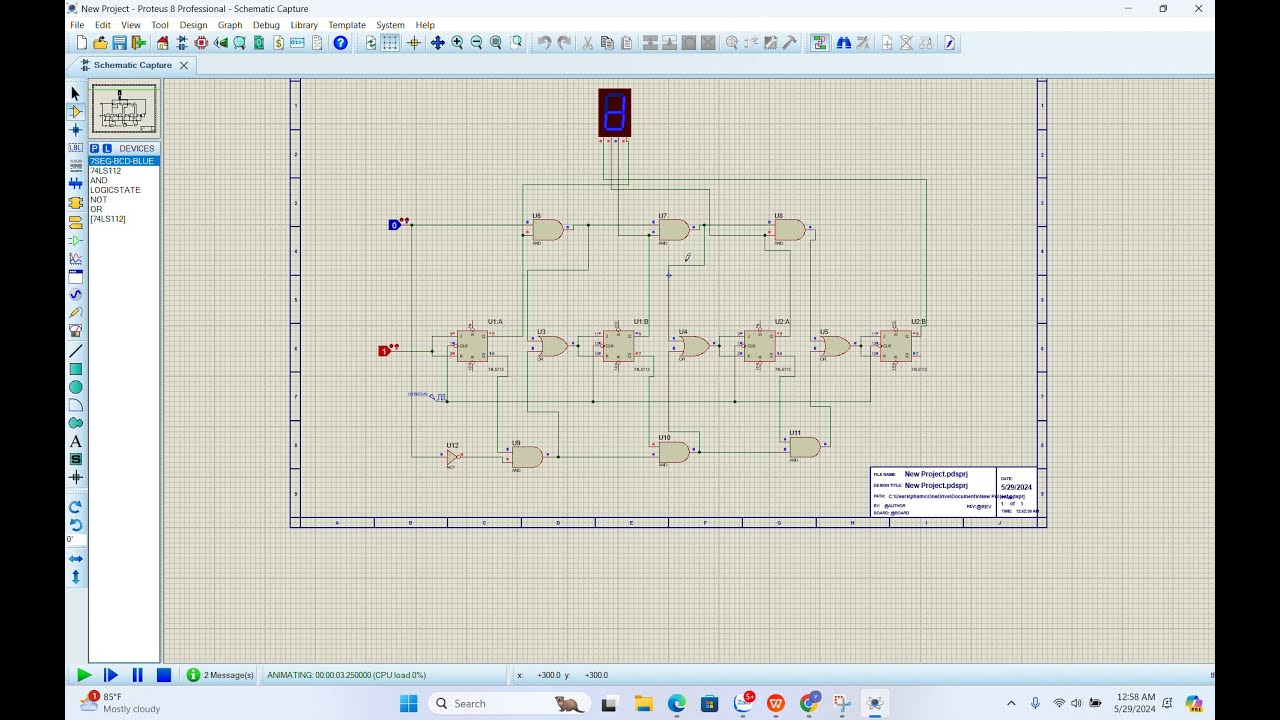This screenshot has height=720, width=1280.
Task: Click the rotation angle input field
Action: (x=76, y=539)
